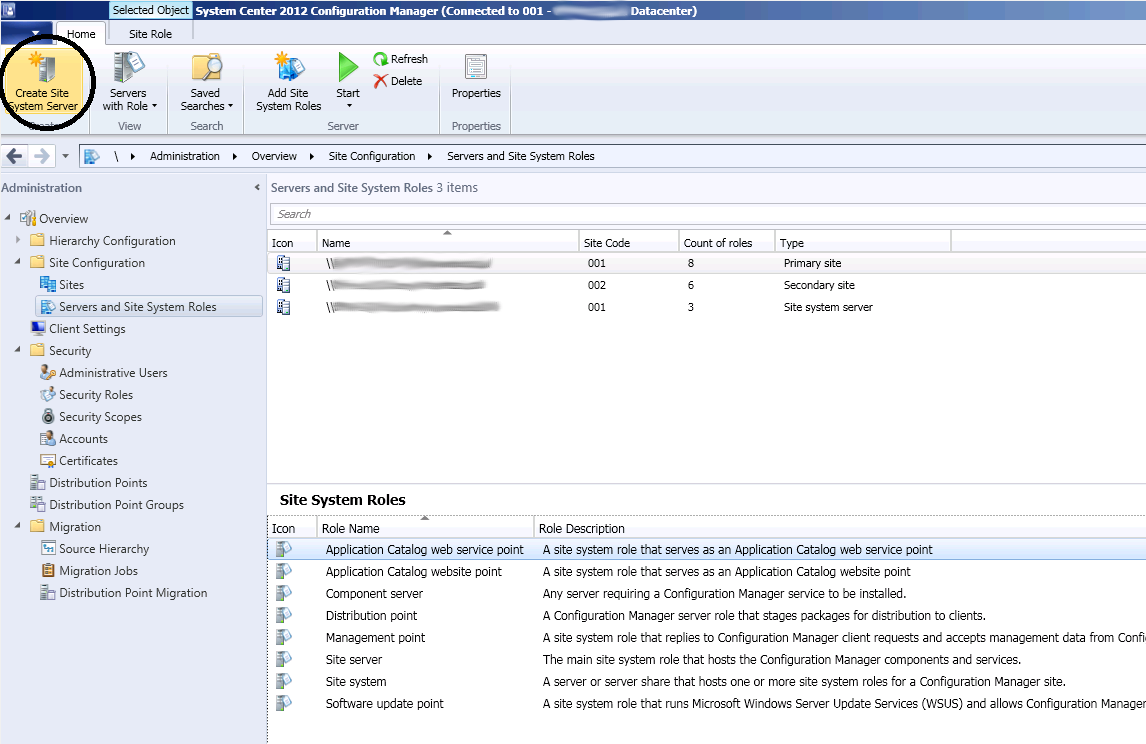Click Administration in the breadcrumb
1146x744 pixels.
pyautogui.click(x=185, y=156)
